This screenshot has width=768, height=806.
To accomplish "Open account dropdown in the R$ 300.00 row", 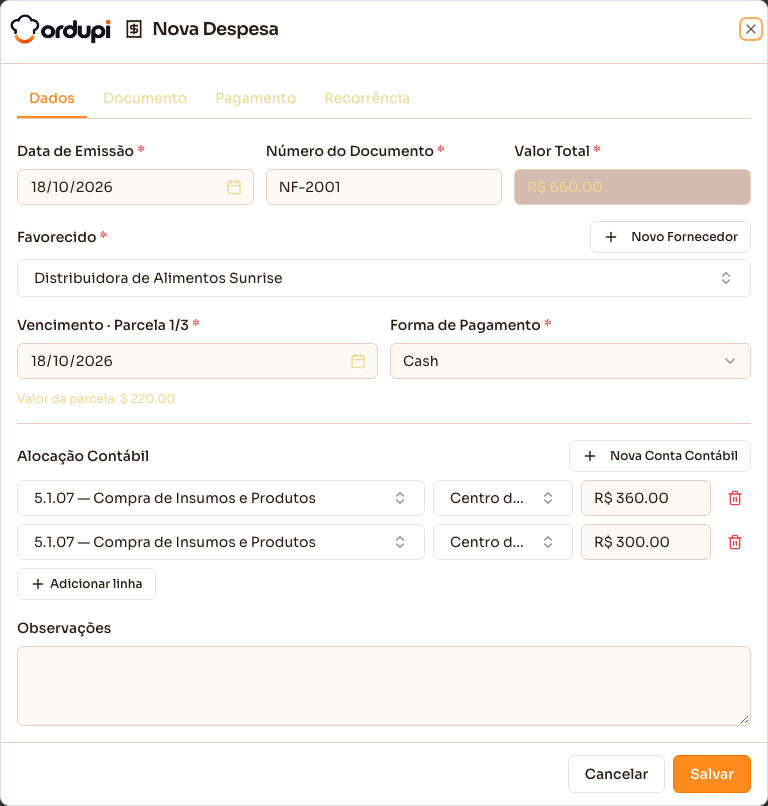I will (x=221, y=542).
